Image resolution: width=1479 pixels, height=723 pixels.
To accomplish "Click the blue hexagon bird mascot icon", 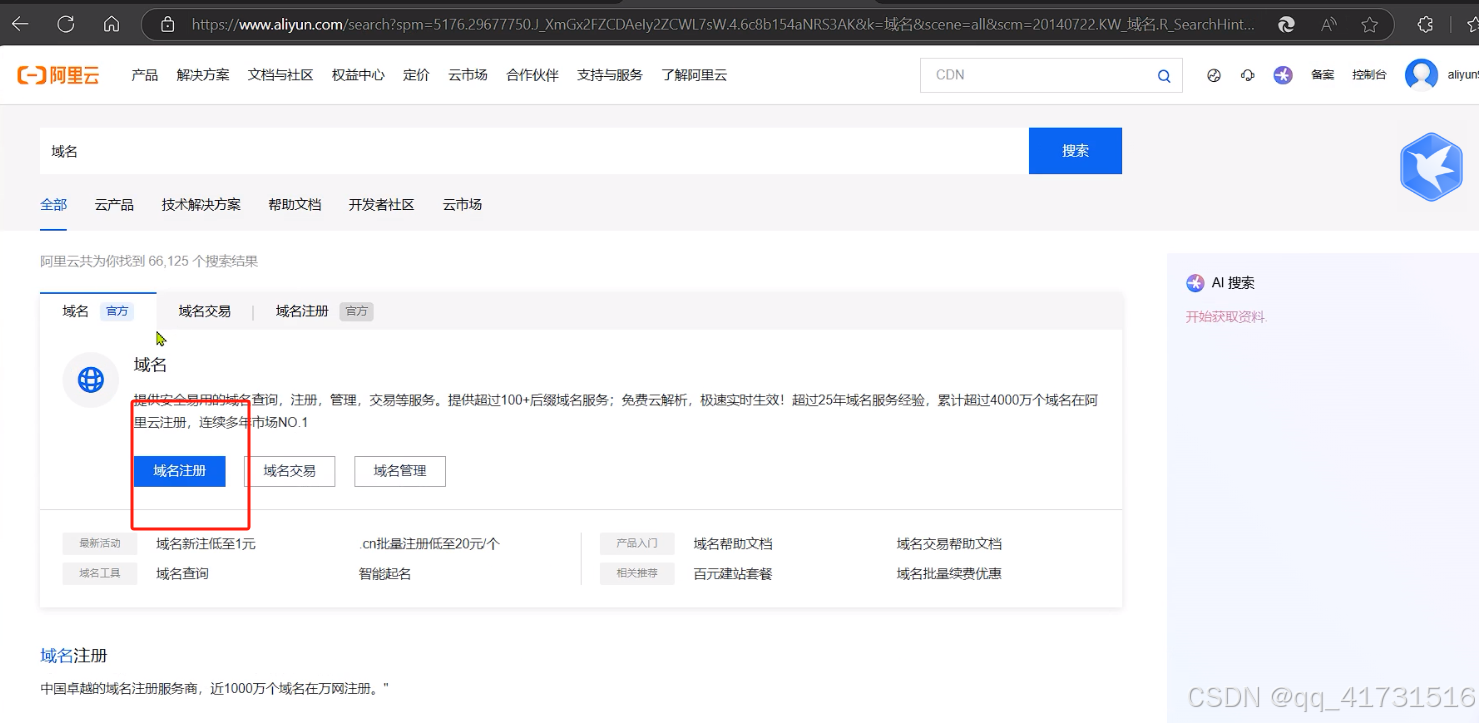I will (x=1431, y=167).
